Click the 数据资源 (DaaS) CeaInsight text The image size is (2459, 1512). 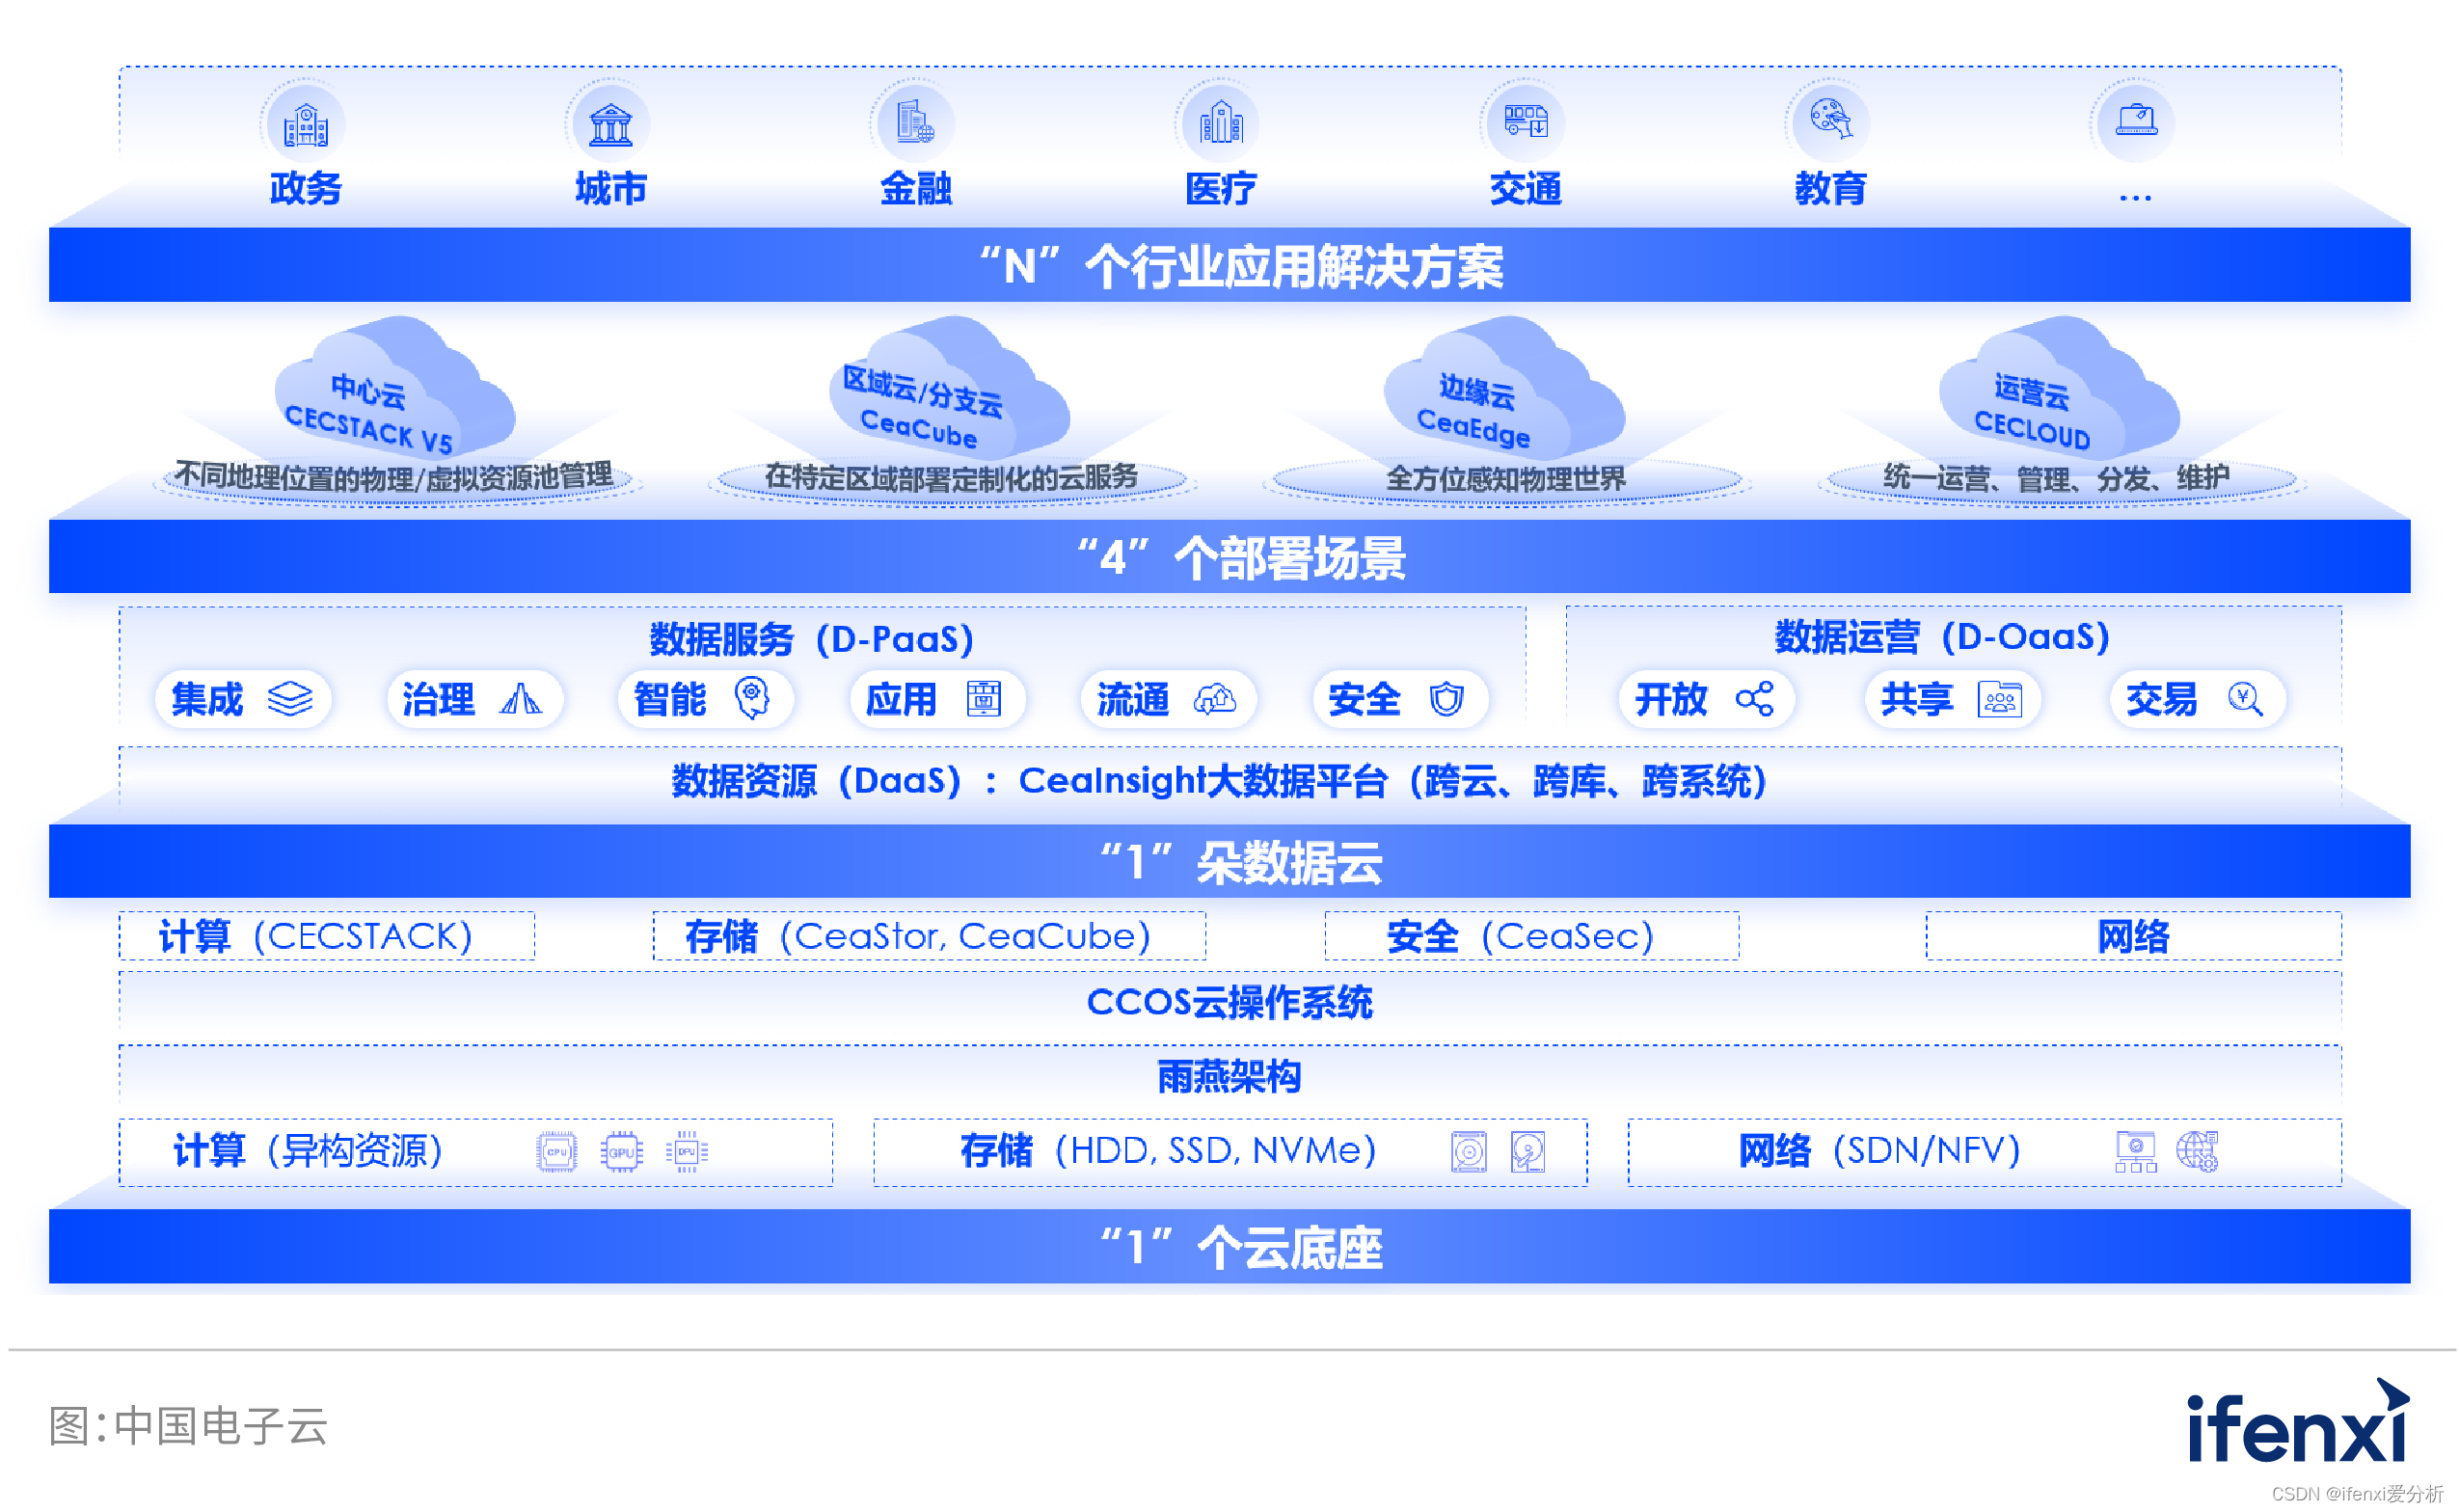[1218, 781]
